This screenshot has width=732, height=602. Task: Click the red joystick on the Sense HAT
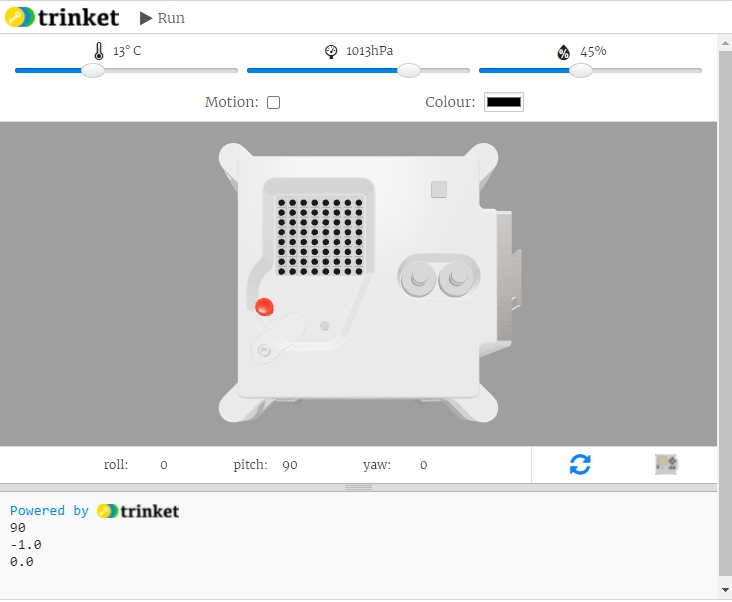[264, 307]
